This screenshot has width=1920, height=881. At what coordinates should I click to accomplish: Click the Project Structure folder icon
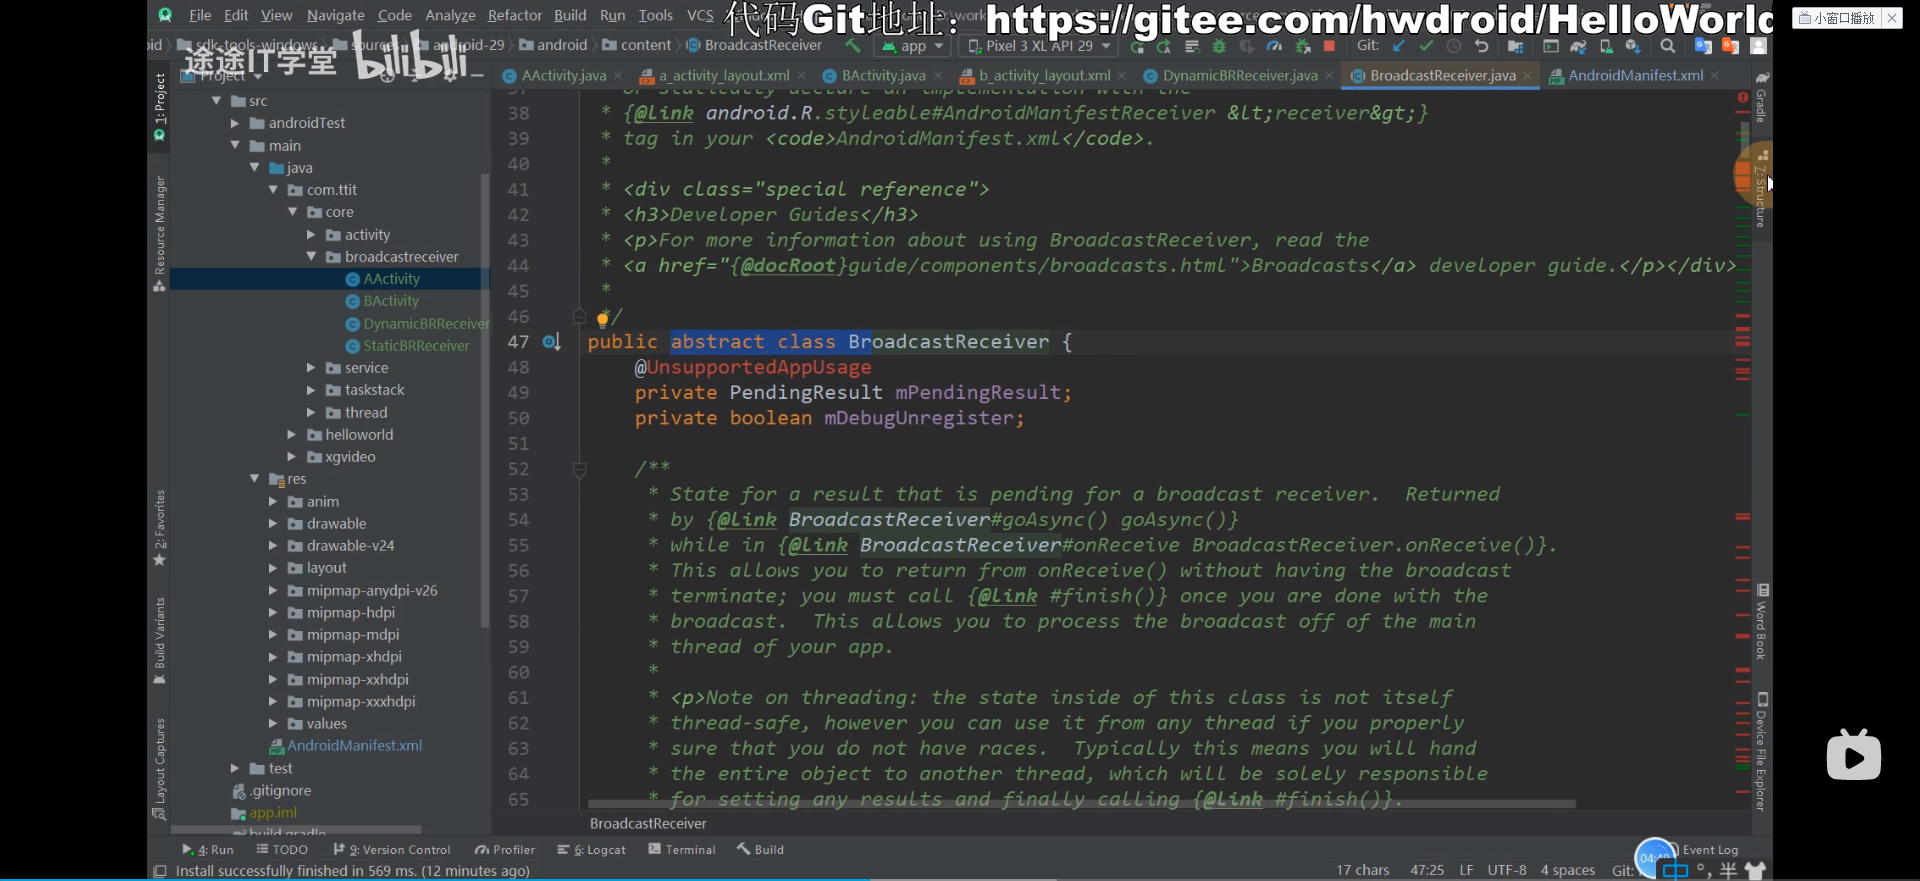(x=1515, y=46)
